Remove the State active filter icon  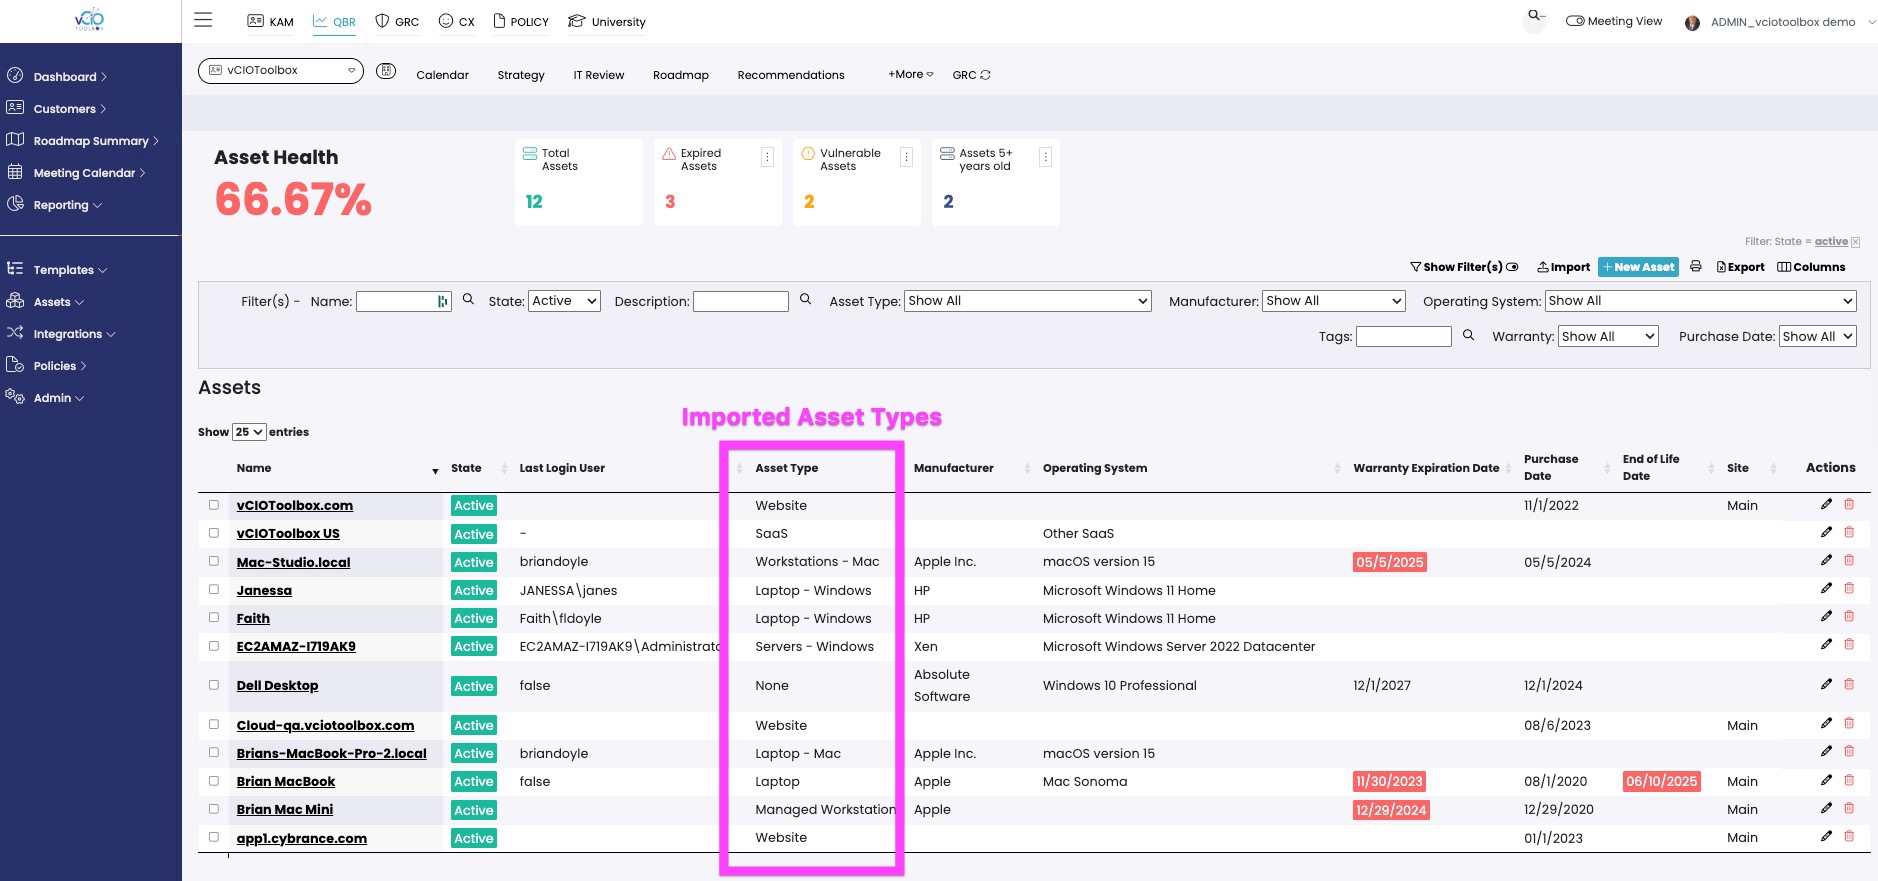(1856, 242)
